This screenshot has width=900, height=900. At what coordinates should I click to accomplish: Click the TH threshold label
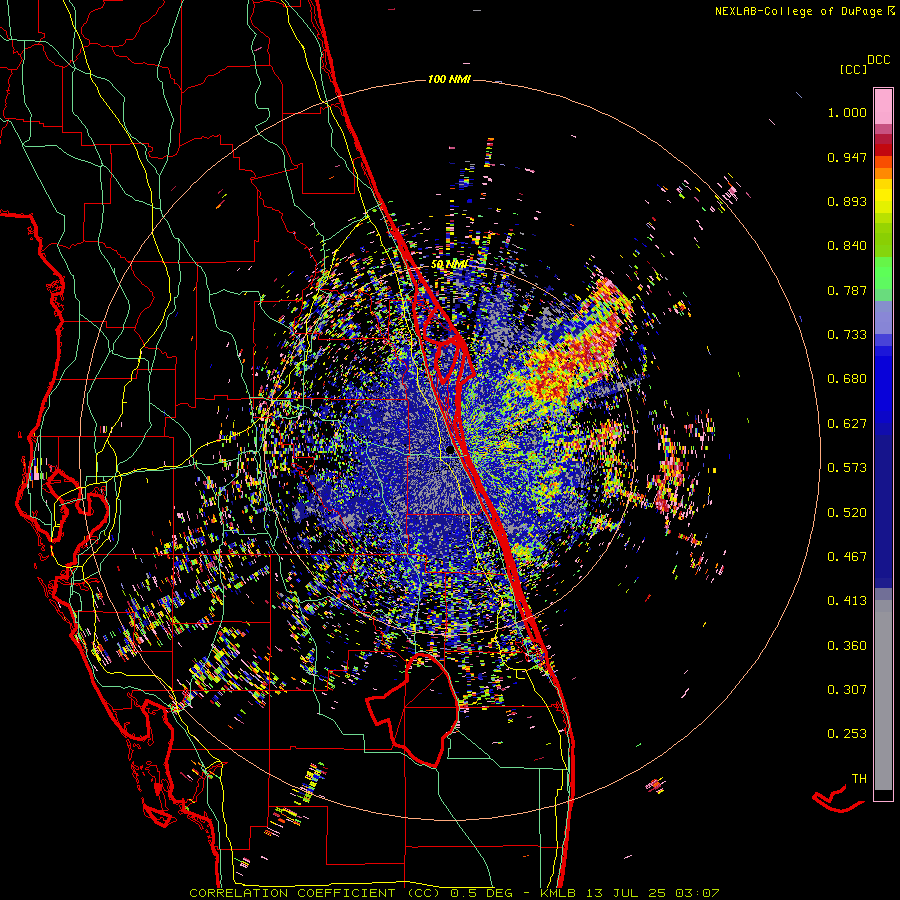coord(859,779)
